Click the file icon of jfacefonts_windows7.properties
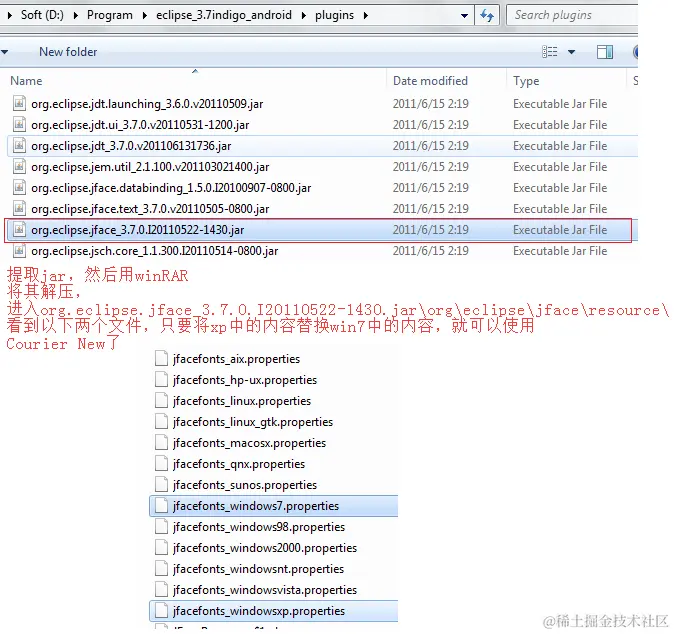 pos(161,505)
